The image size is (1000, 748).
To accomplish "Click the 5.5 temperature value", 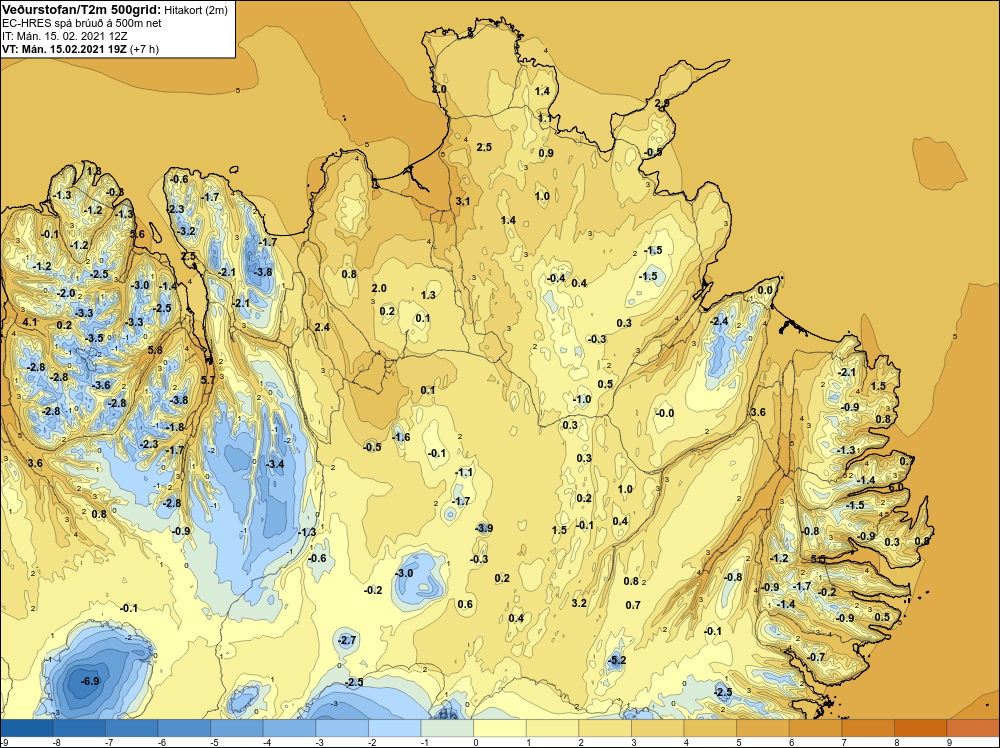I will pyautogui.click(x=818, y=559).
